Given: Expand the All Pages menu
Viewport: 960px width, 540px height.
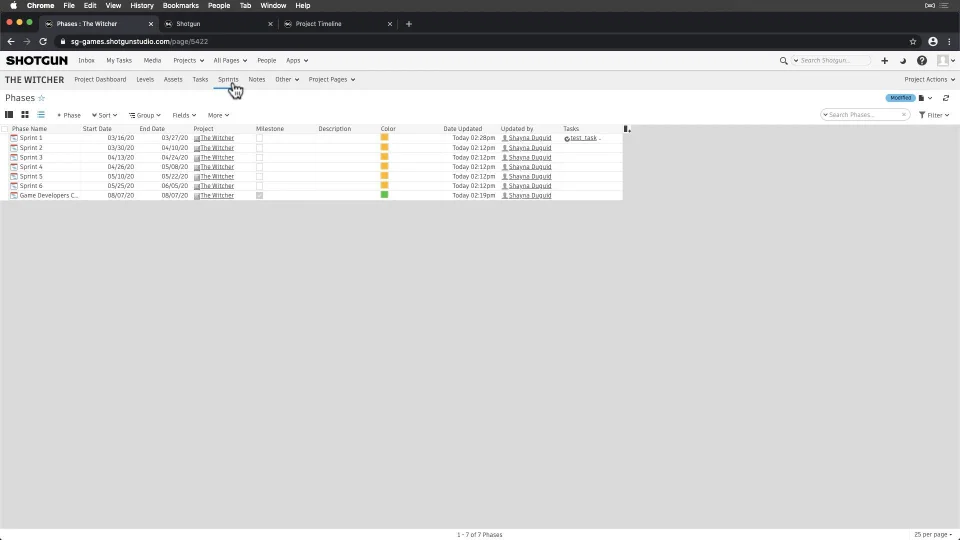Looking at the screenshot, I should (x=230, y=61).
